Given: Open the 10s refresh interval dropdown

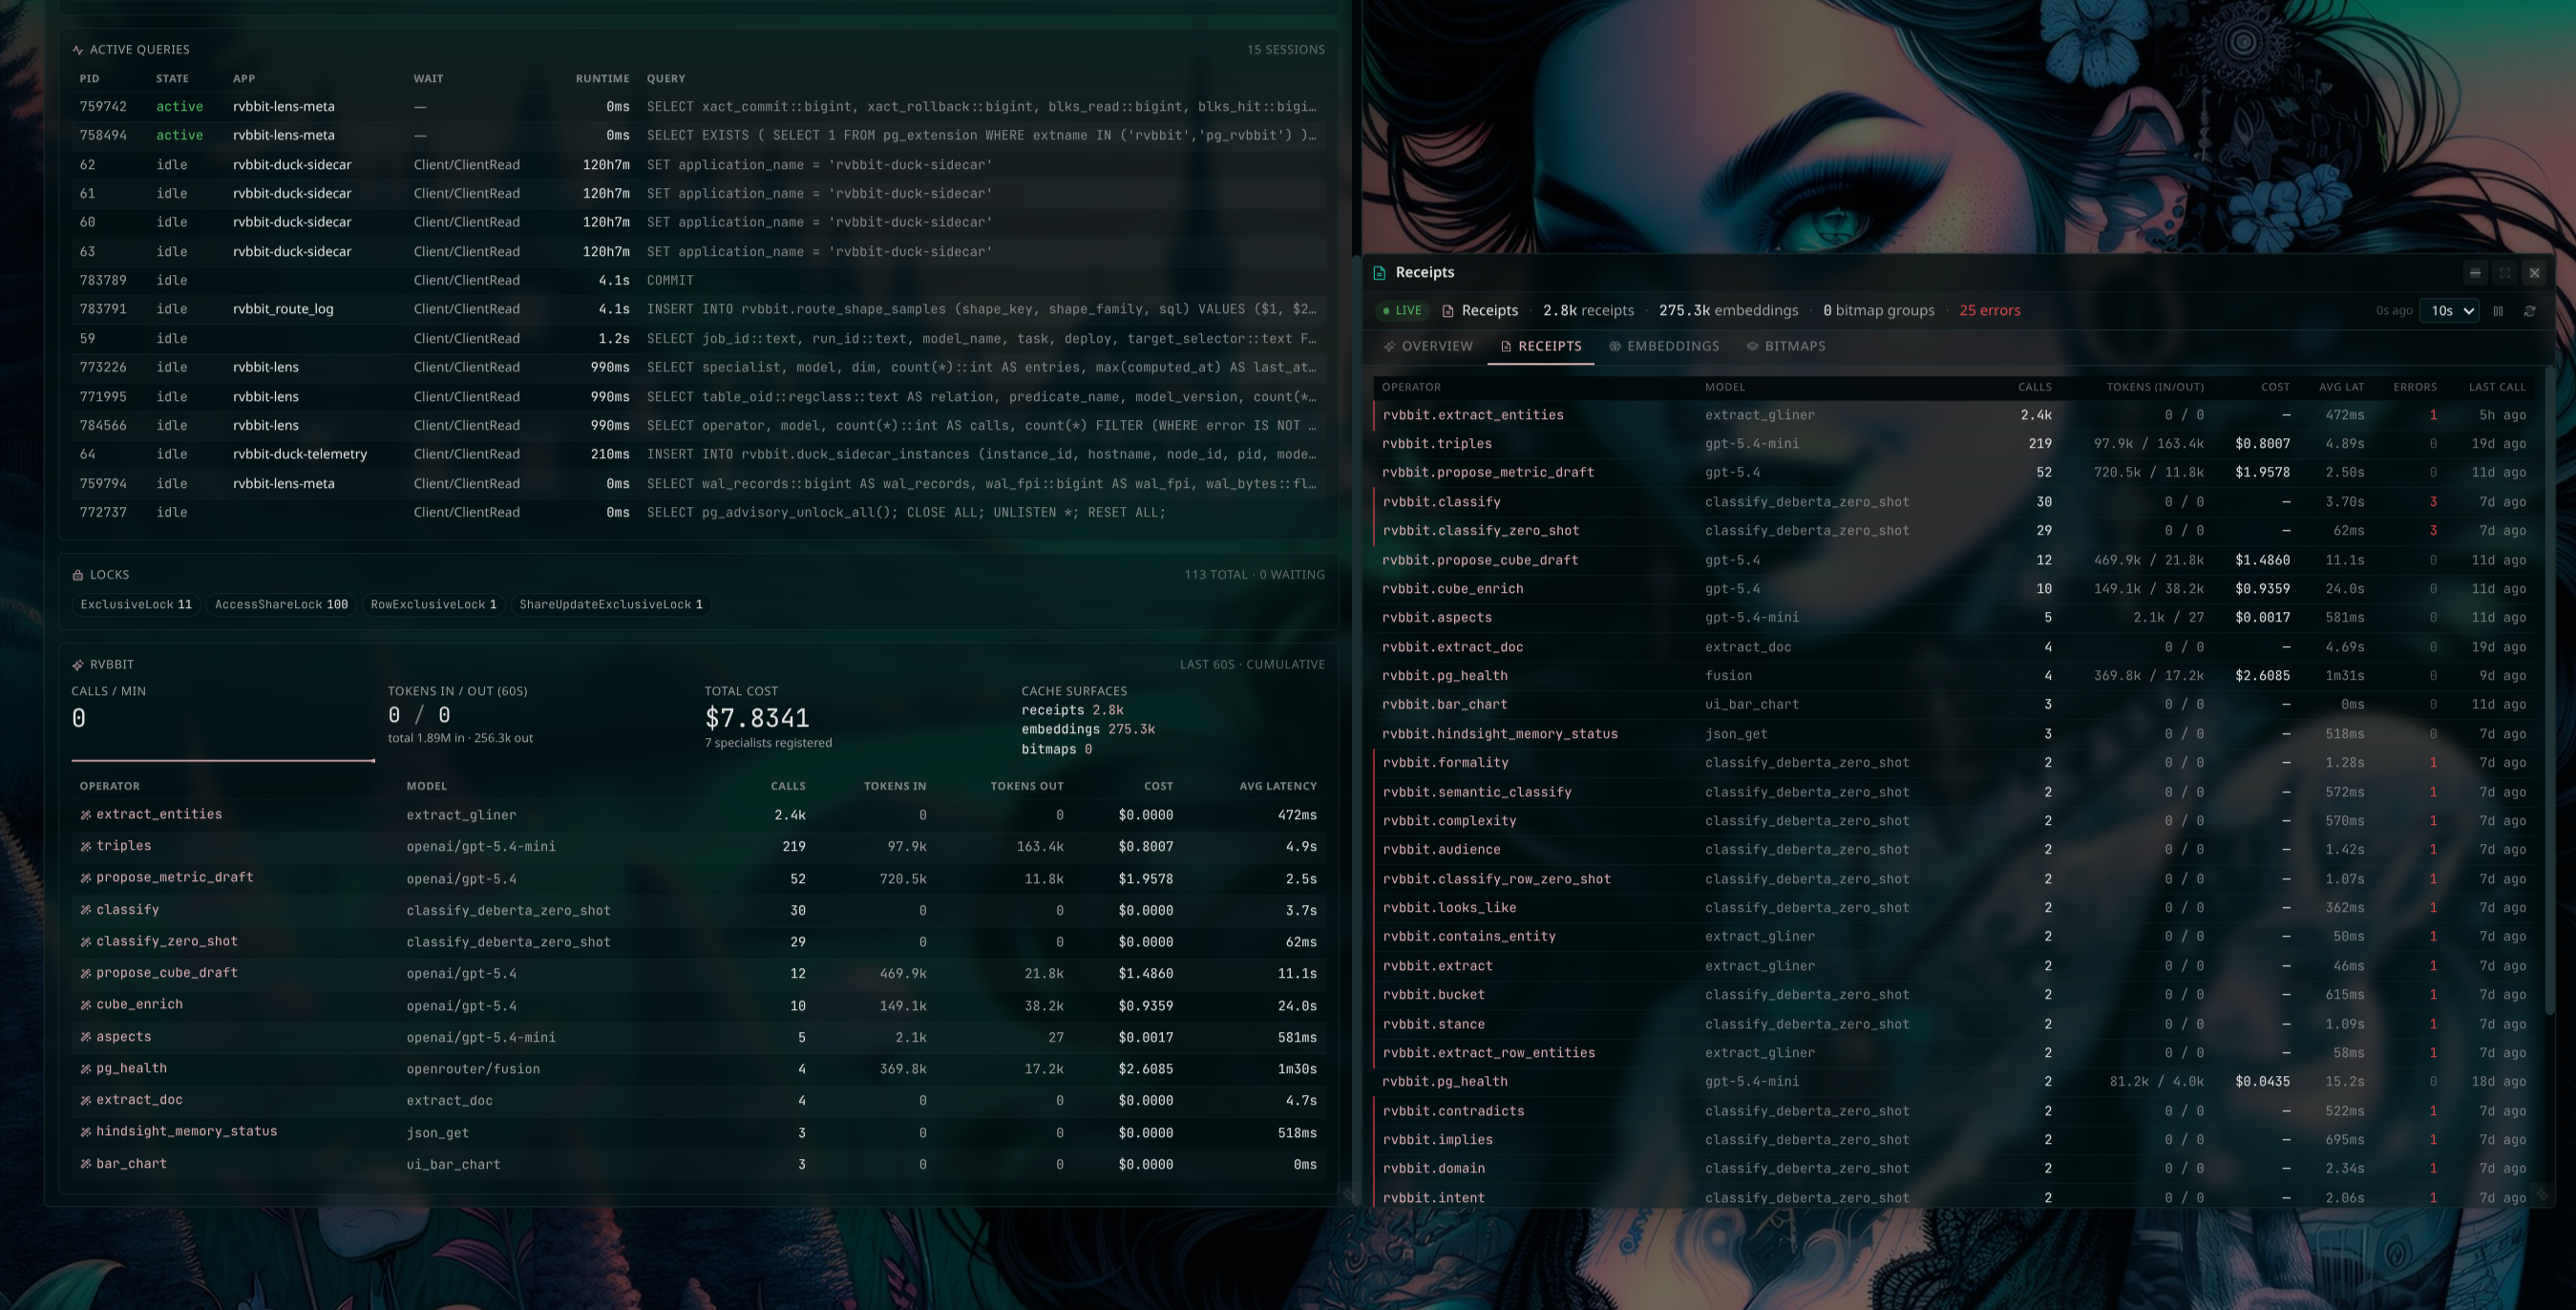Looking at the screenshot, I should [x=2449, y=311].
